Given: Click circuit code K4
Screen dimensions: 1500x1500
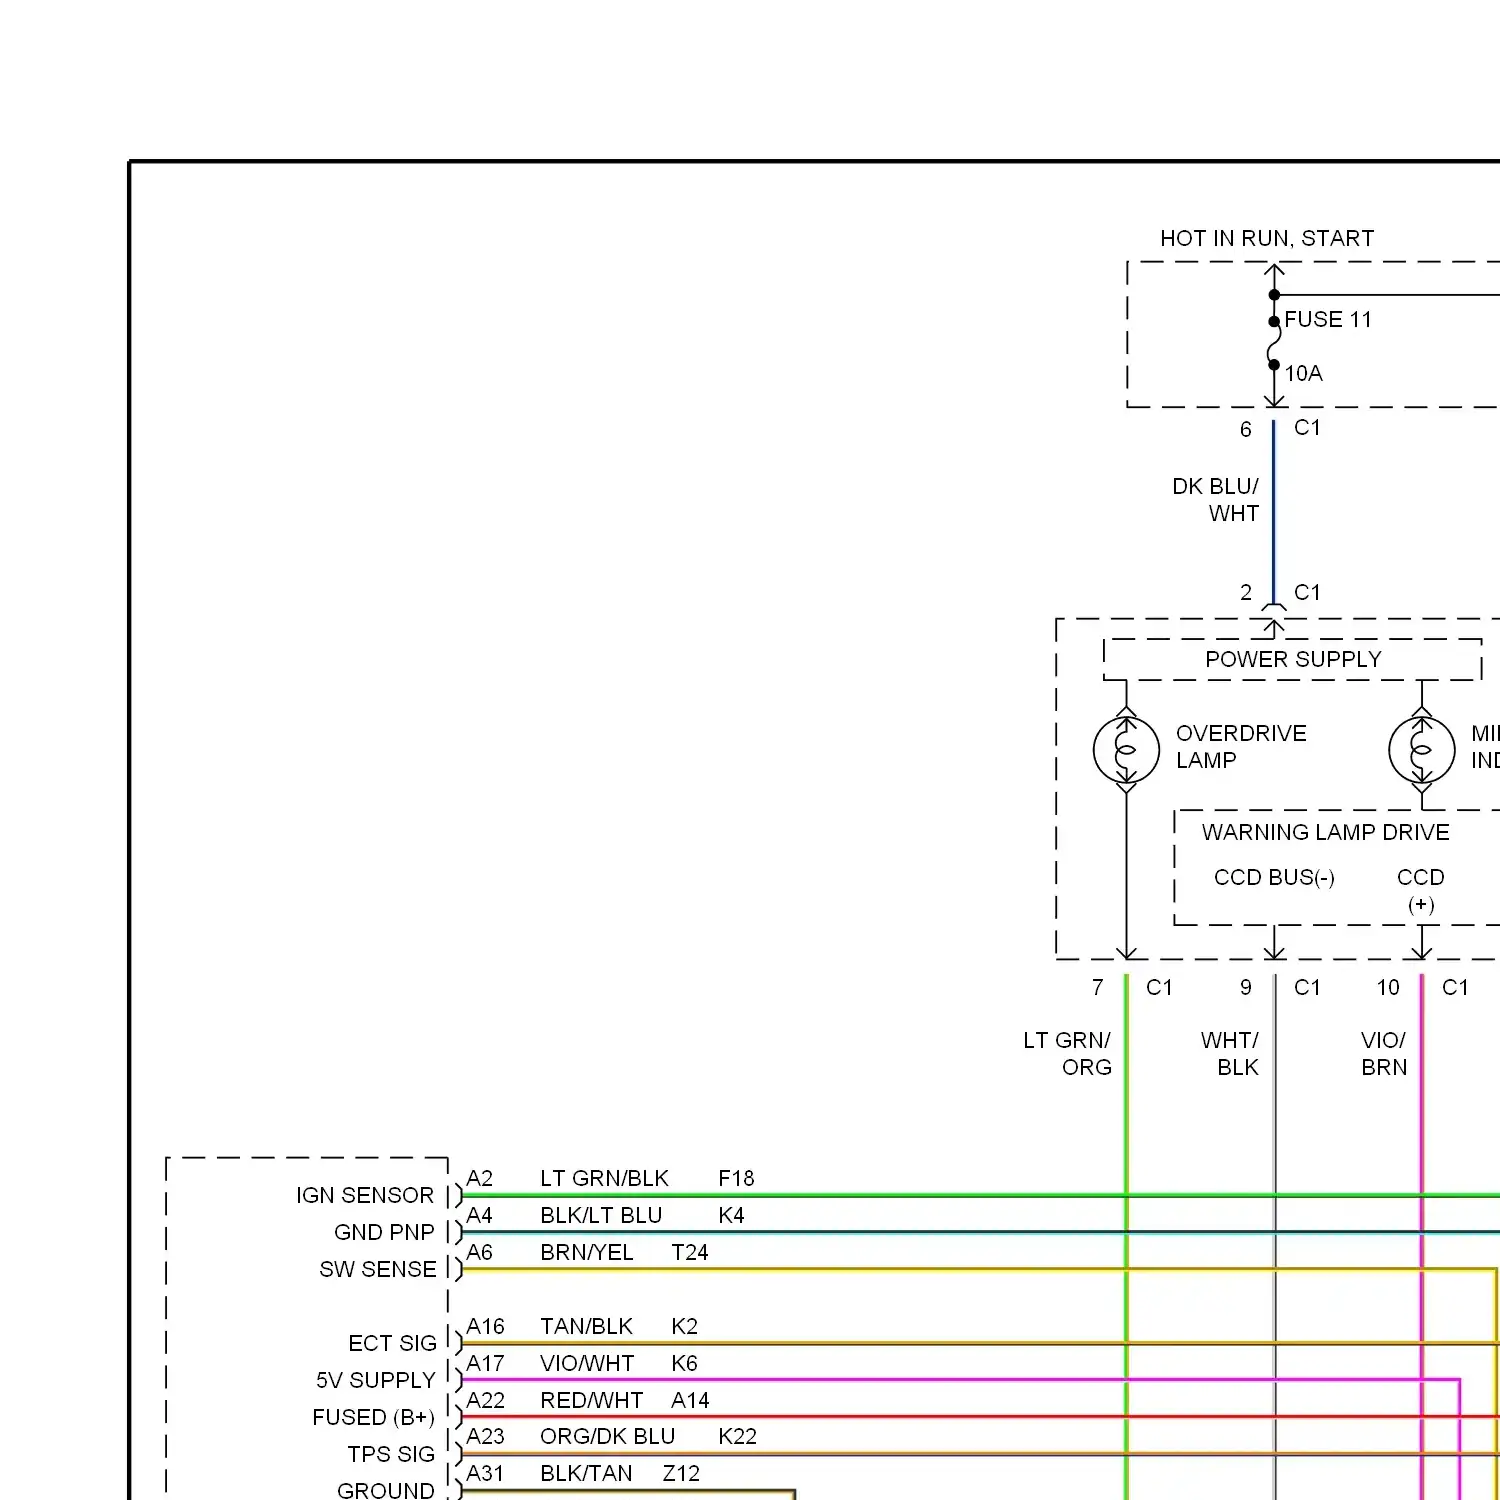Looking at the screenshot, I should (x=731, y=1216).
